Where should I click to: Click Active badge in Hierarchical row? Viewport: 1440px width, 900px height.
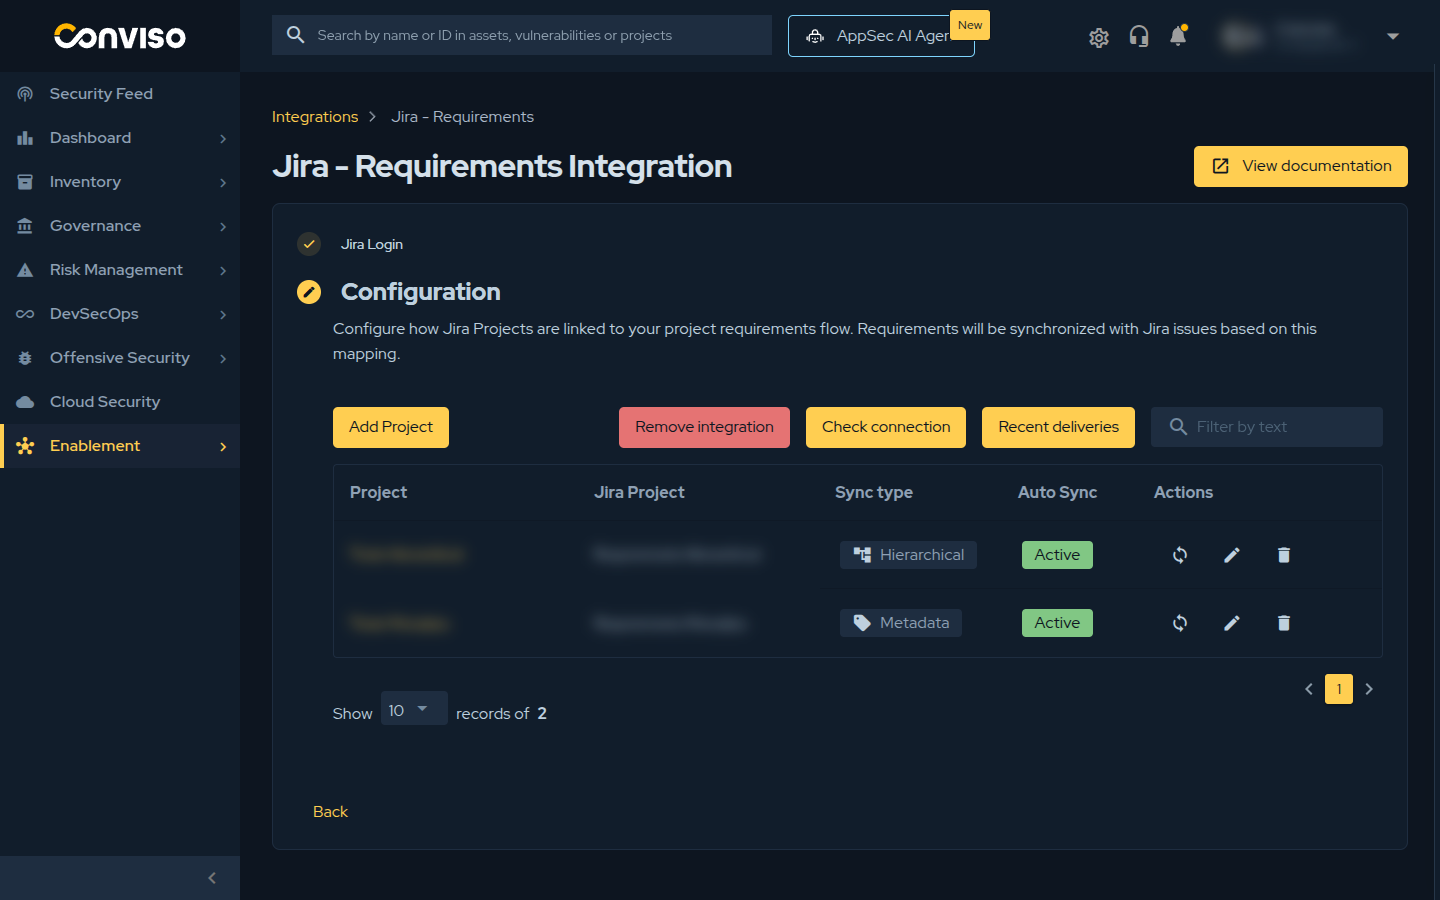pos(1057,555)
